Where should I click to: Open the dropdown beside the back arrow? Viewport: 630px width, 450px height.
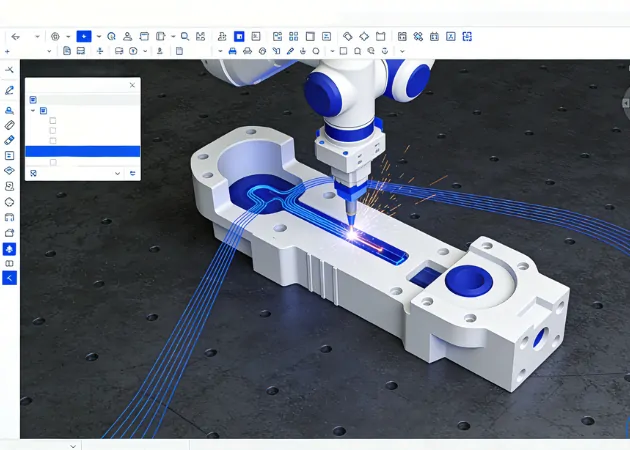point(37,37)
